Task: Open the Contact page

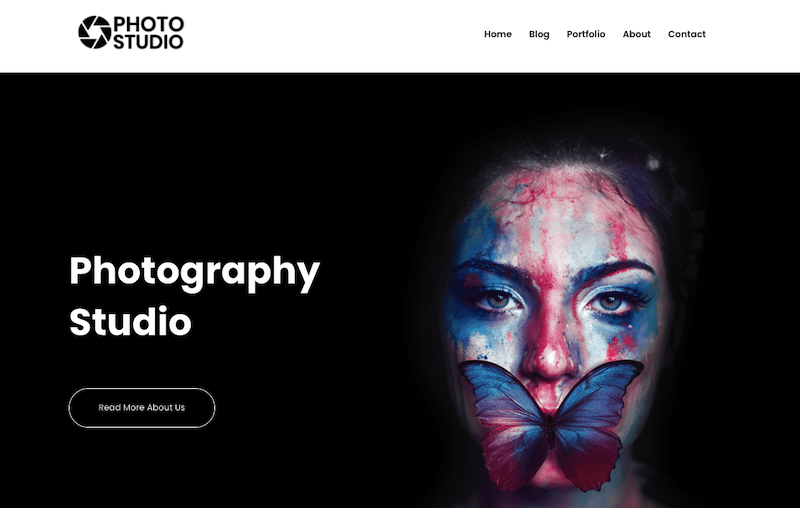Action: (687, 34)
